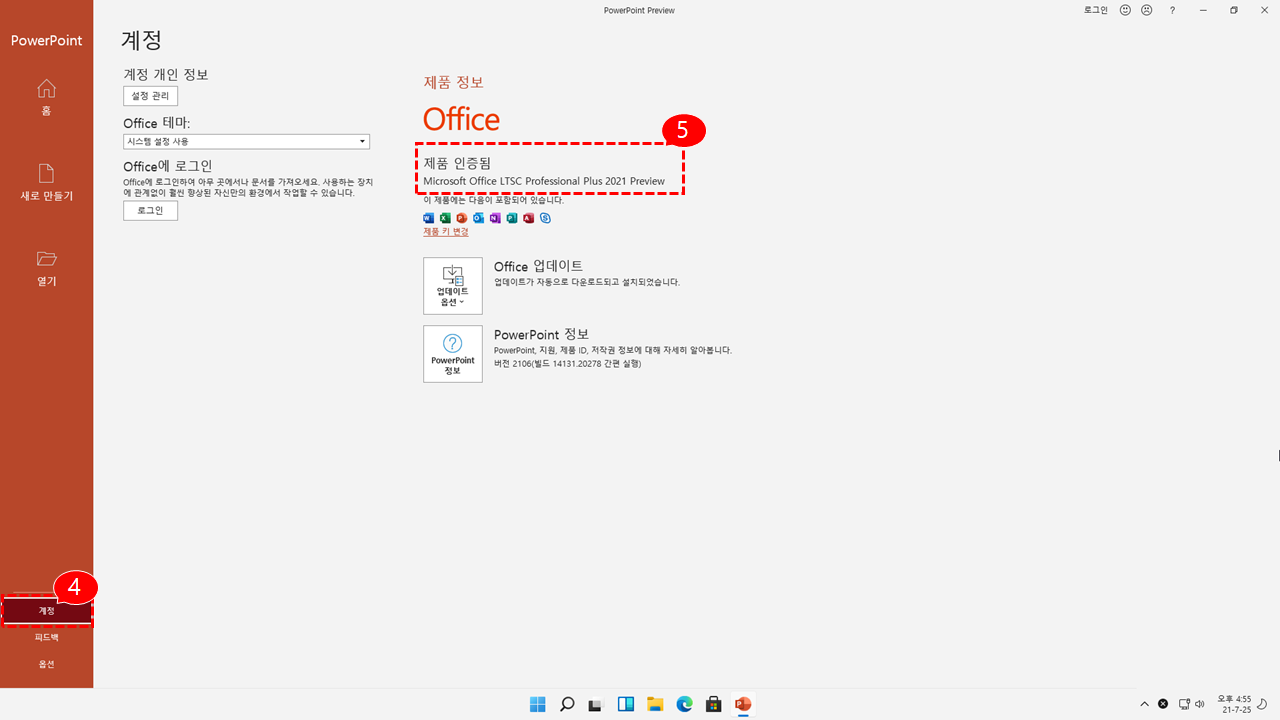
Task: Click the PowerPoint taskbar icon
Action: [x=743, y=704]
